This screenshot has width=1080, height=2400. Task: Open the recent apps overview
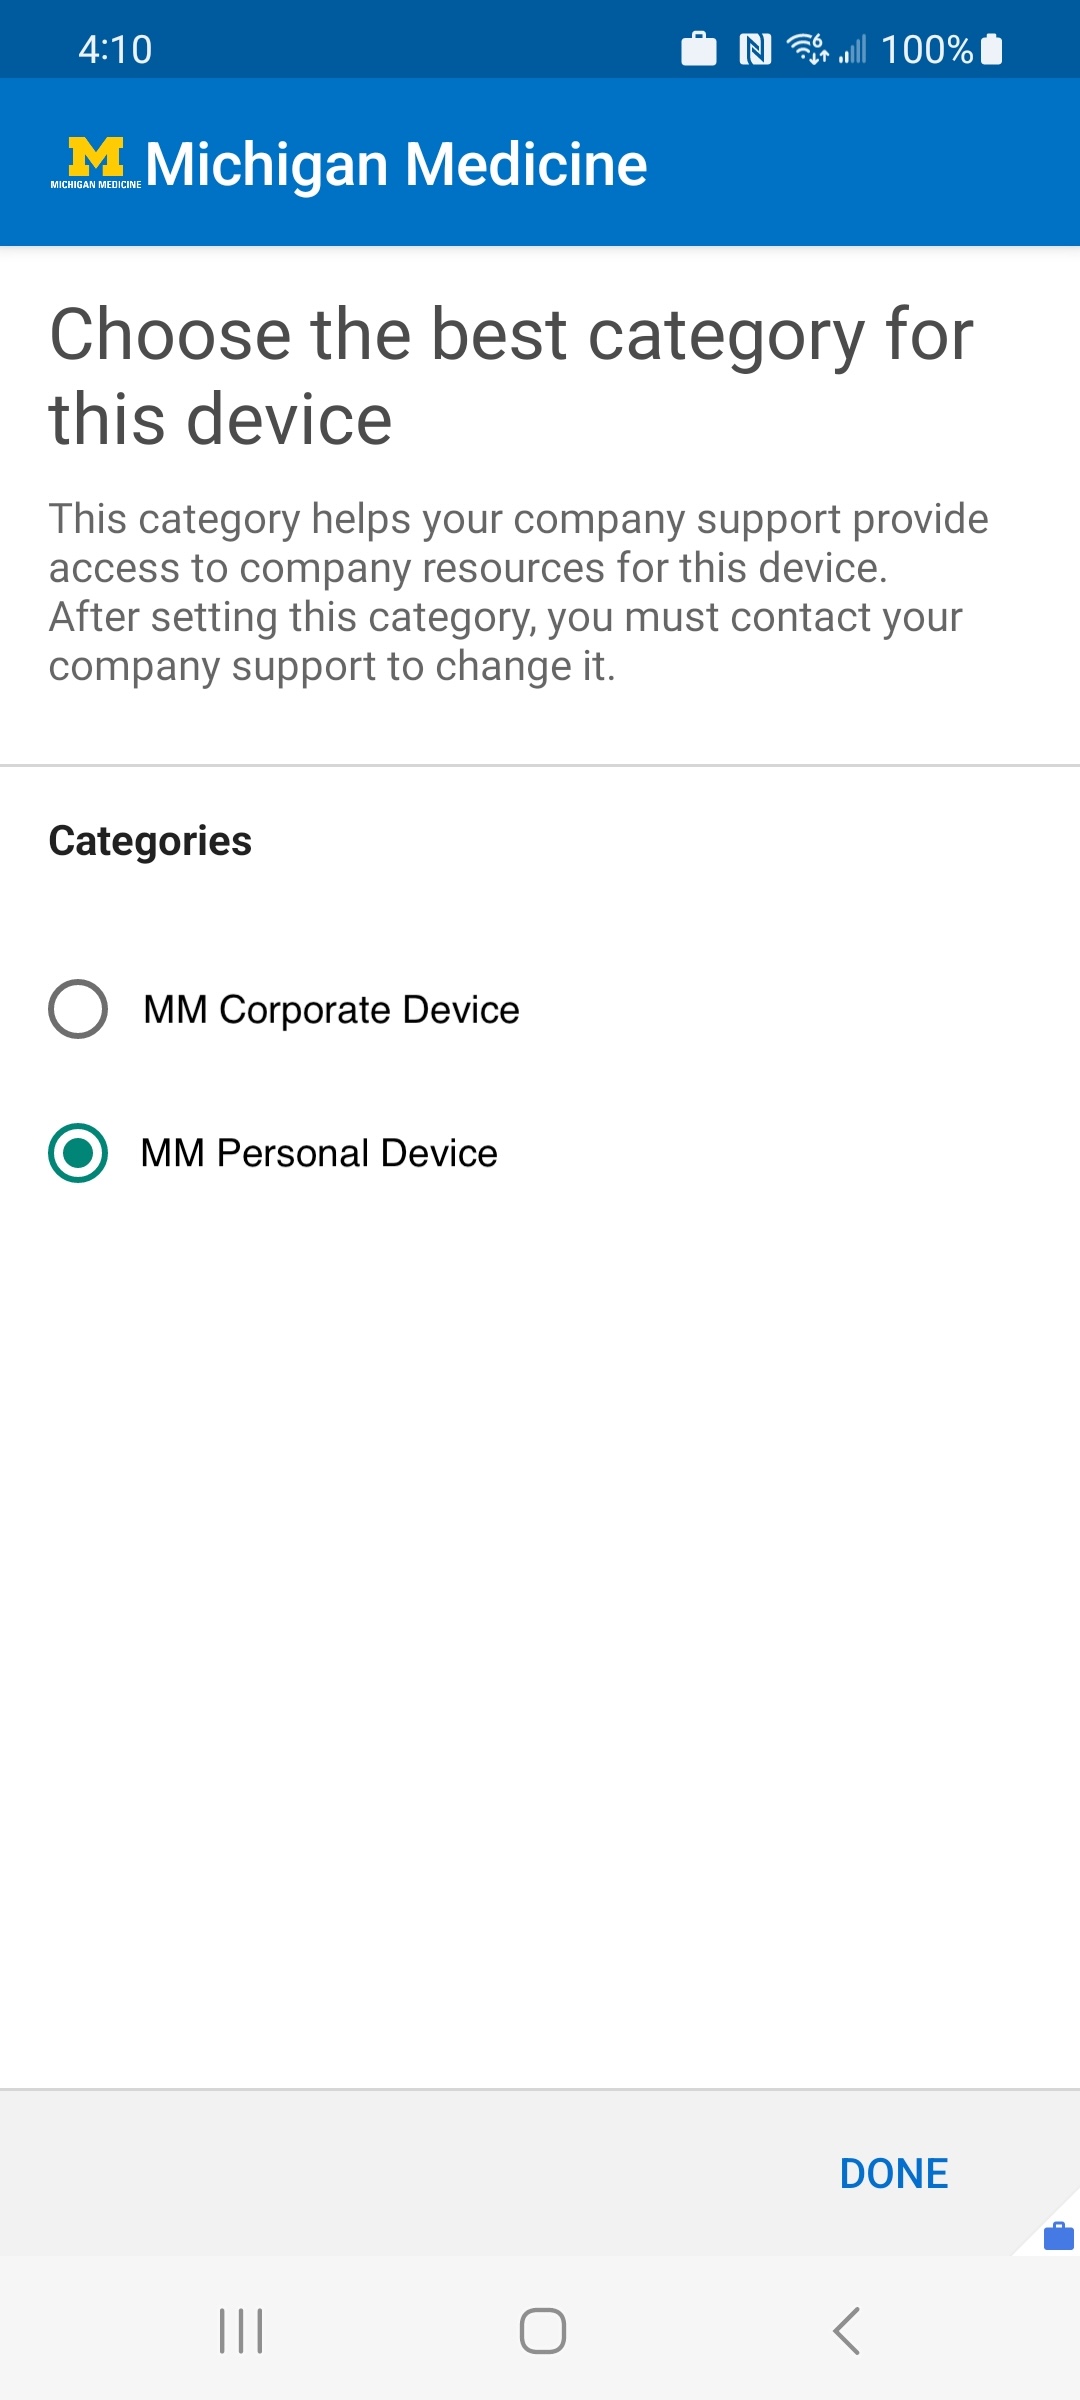click(x=241, y=2331)
